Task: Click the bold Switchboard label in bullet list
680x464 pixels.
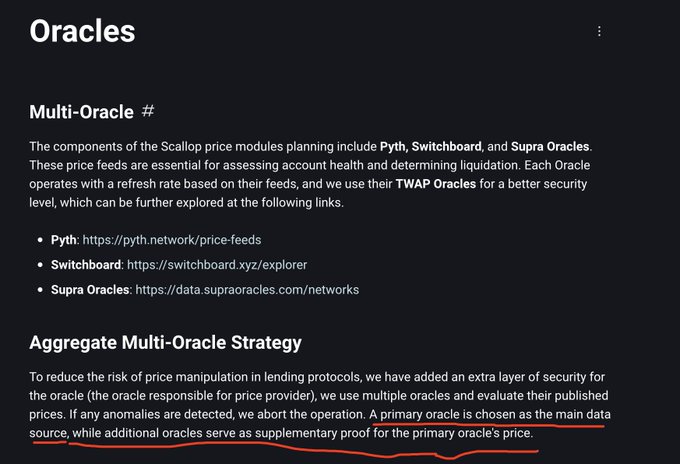Action: point(86,265)
